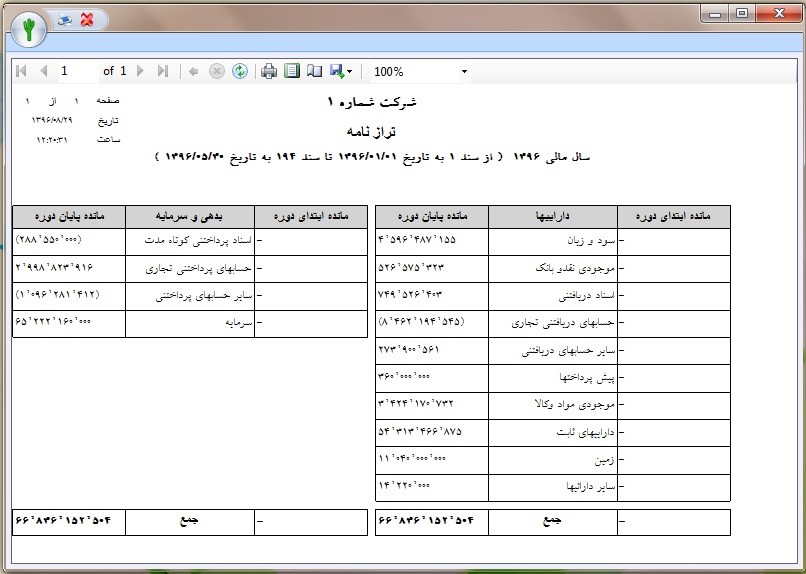This screenshot has height=574, width=806.
Task: Click assets opening balance header مانده ابتدای دوره
Action: 673,216
